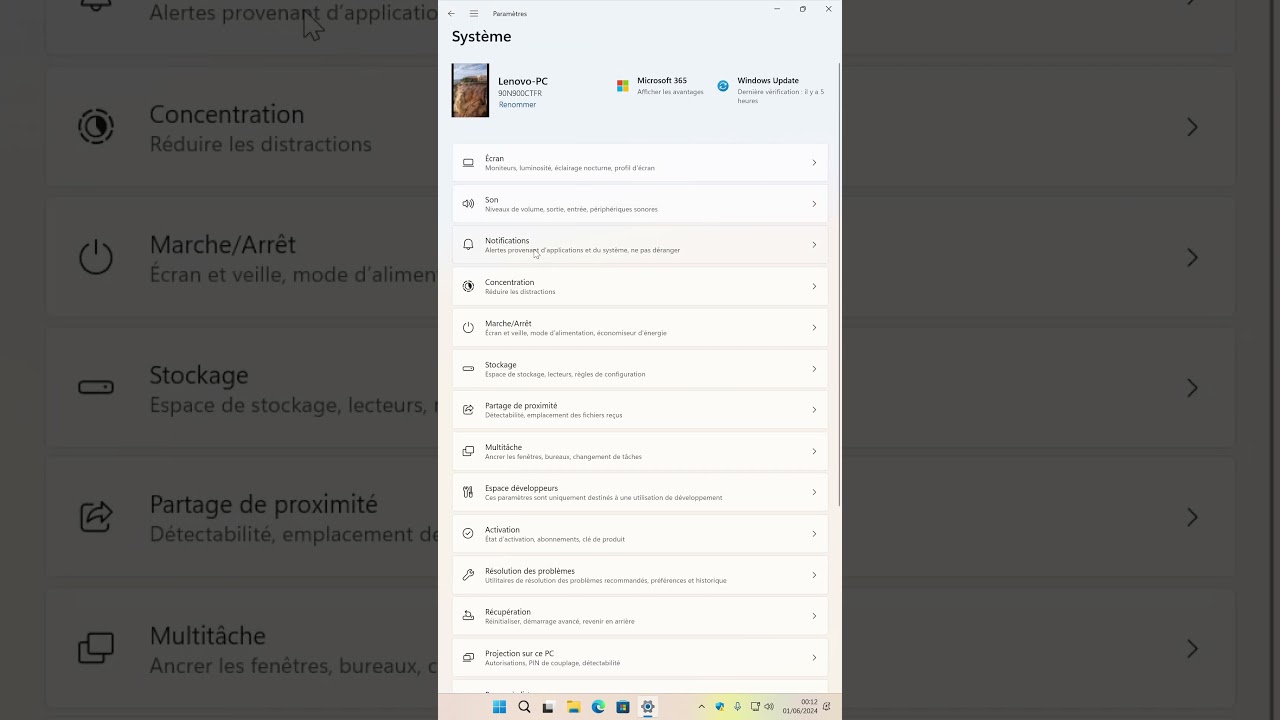
Task: Click the Projection sur ce PC icon
Action: [468, 657]
